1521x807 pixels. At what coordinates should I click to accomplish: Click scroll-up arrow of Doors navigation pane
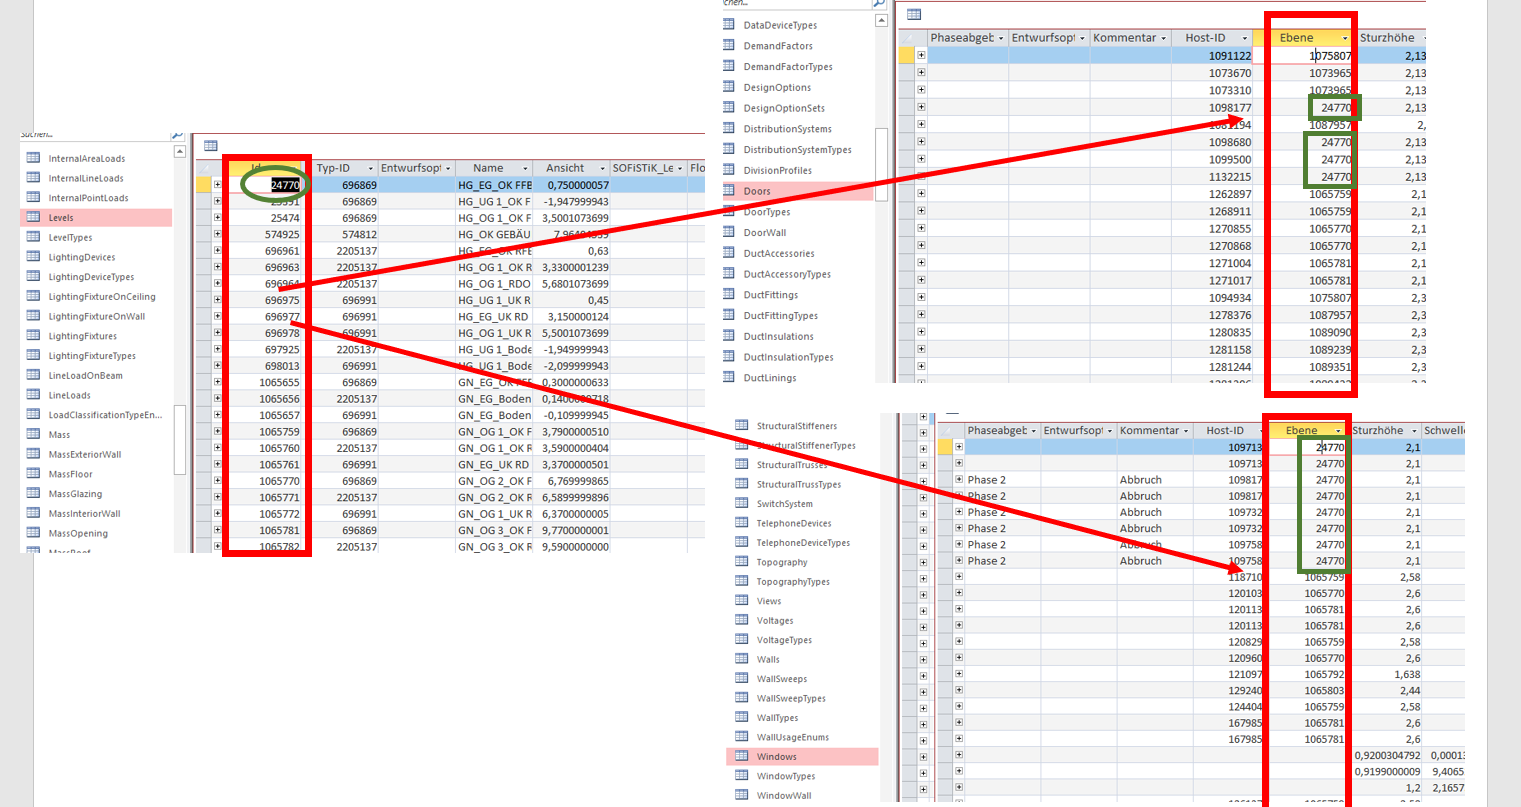pyautogui.click(x=881, y=20)
